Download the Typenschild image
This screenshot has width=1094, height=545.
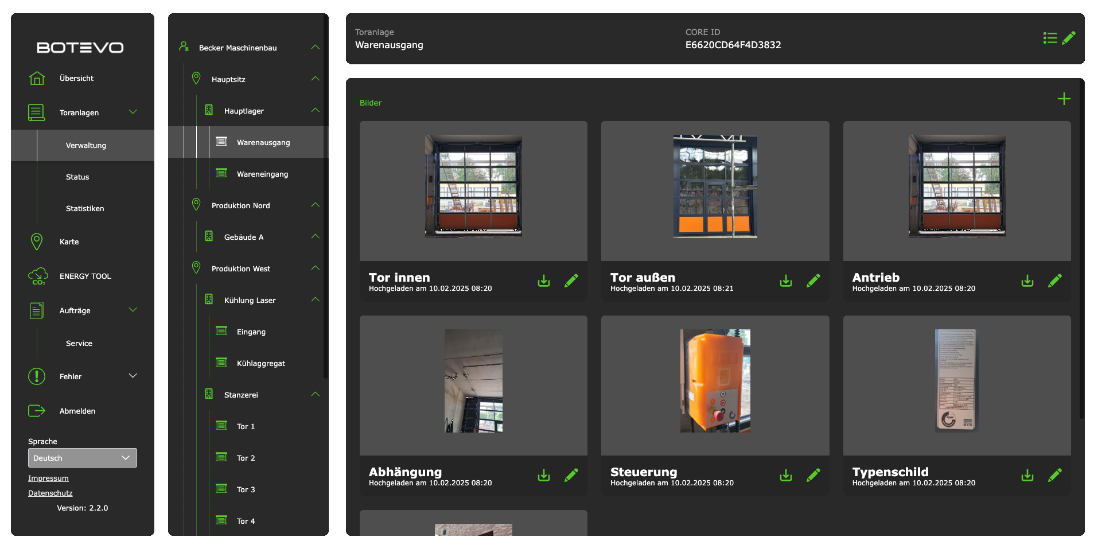point(1027,475)
